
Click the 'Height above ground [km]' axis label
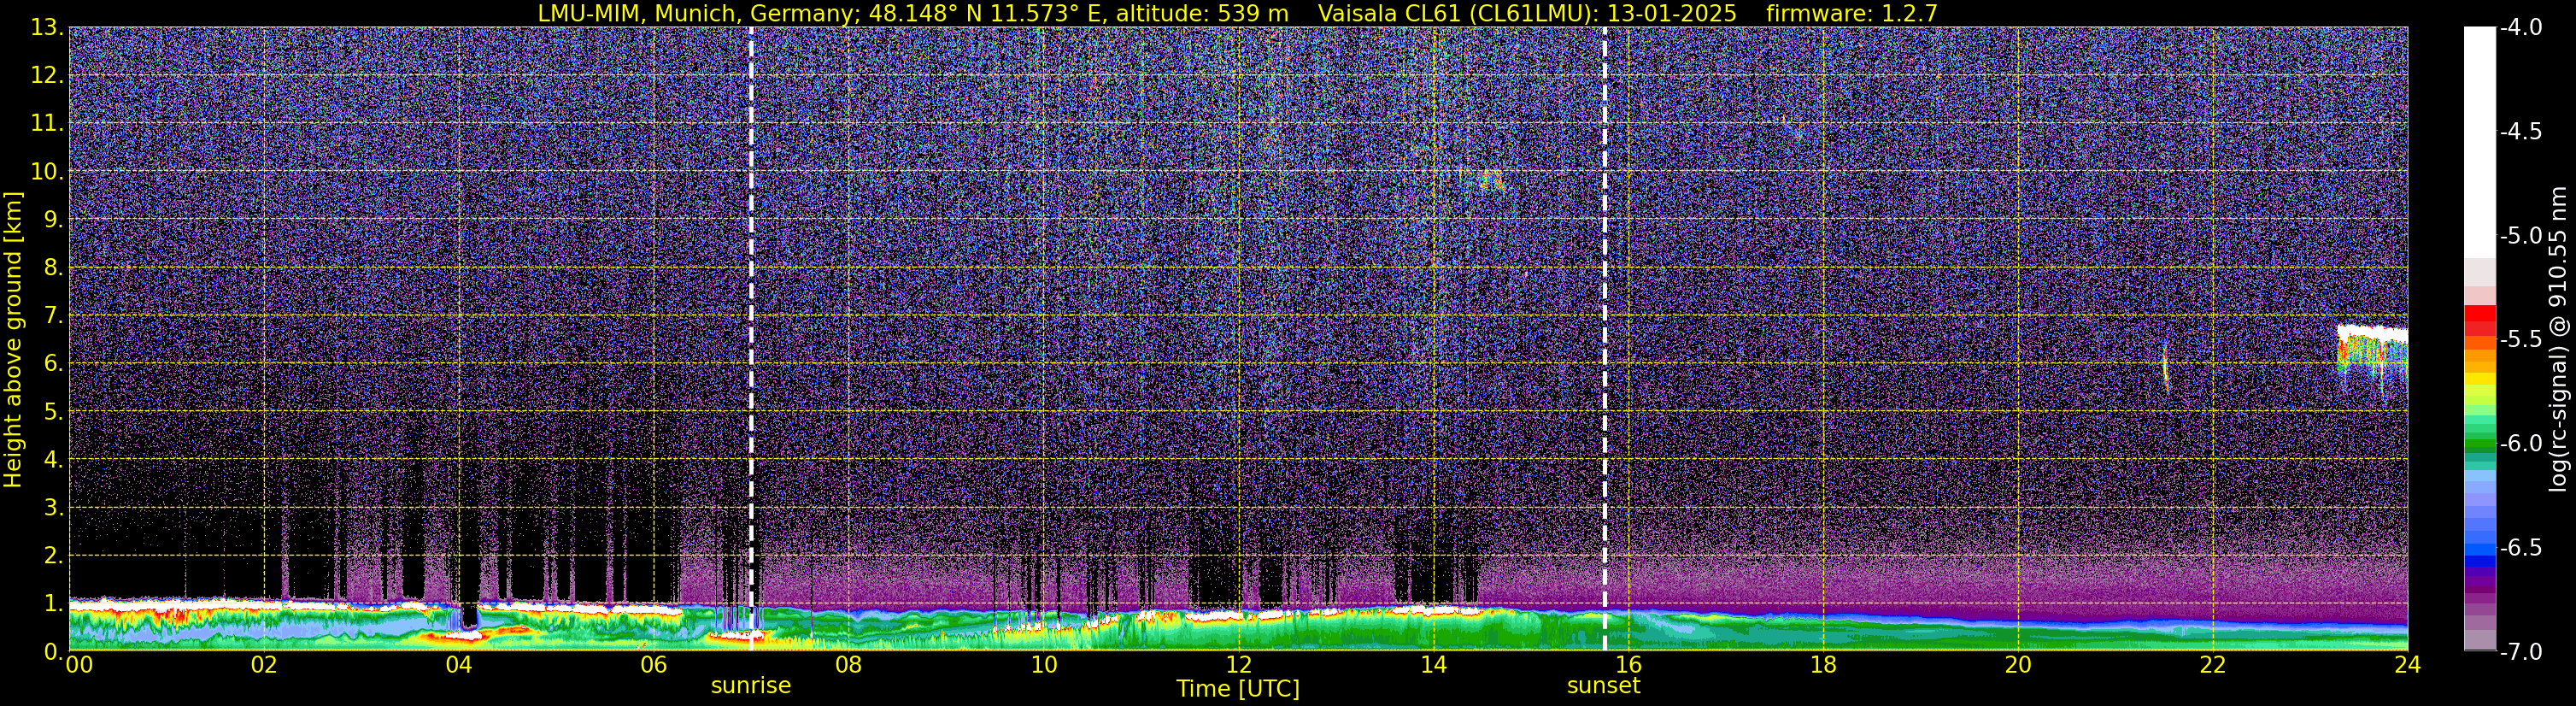[x=13, y=340]
